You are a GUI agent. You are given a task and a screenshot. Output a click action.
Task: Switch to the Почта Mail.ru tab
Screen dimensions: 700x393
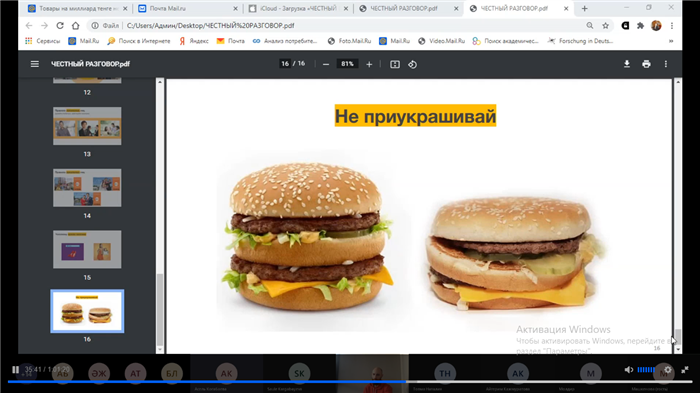(x=188, y=8)
